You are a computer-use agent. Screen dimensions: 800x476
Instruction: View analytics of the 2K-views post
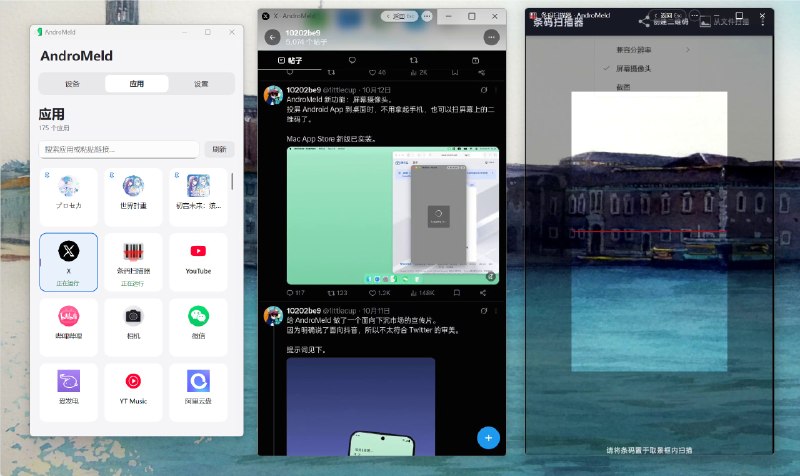(418, 72)
